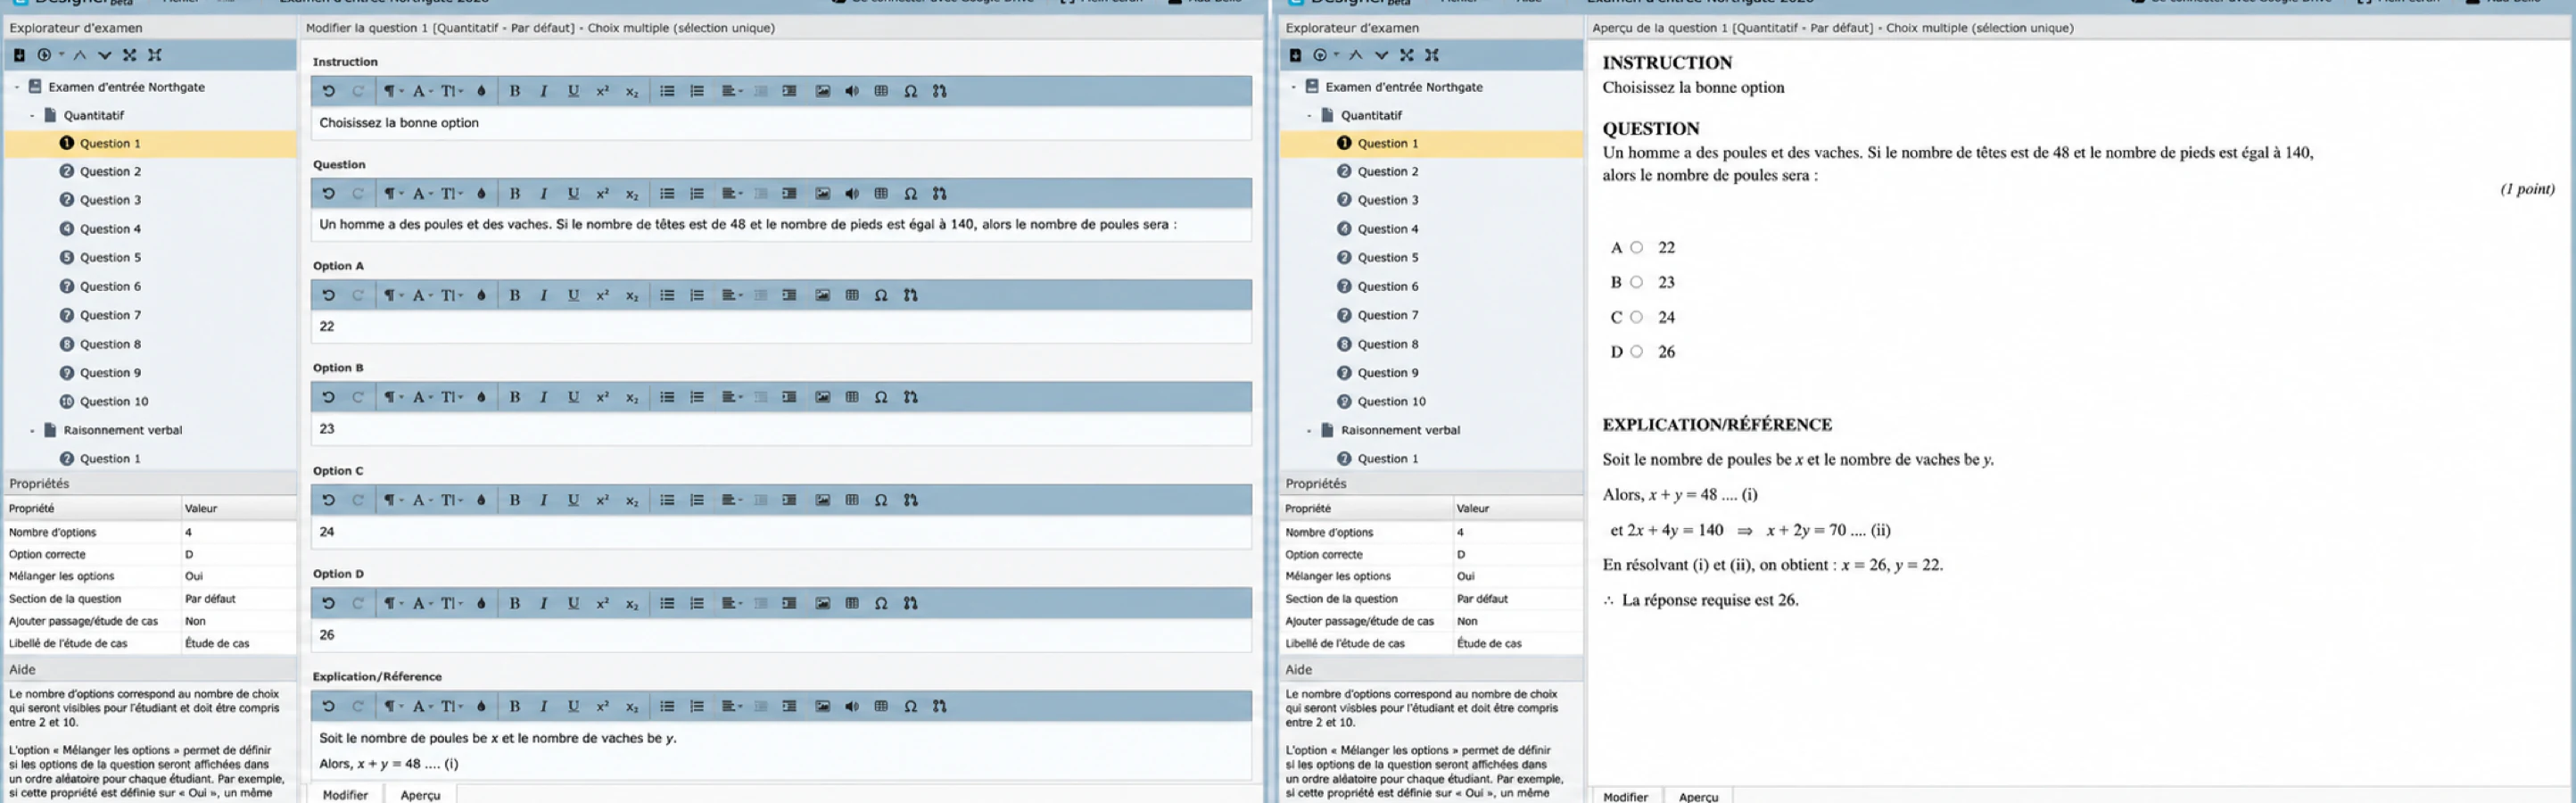Viewport: 2576px width, 803px height.
Task: Click move-down arrow in right window's explorer toolbar
Action: click(1381, 55)
